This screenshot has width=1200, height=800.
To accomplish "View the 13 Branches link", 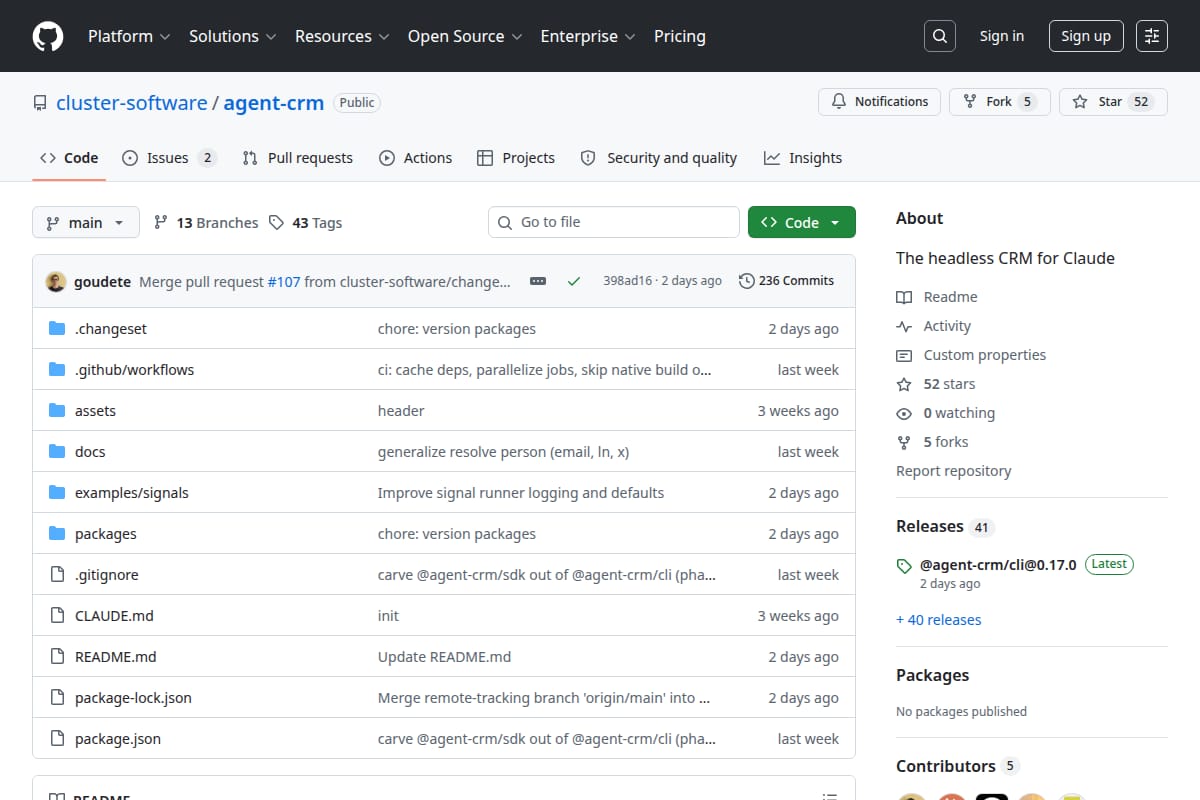I will (206, 222).
